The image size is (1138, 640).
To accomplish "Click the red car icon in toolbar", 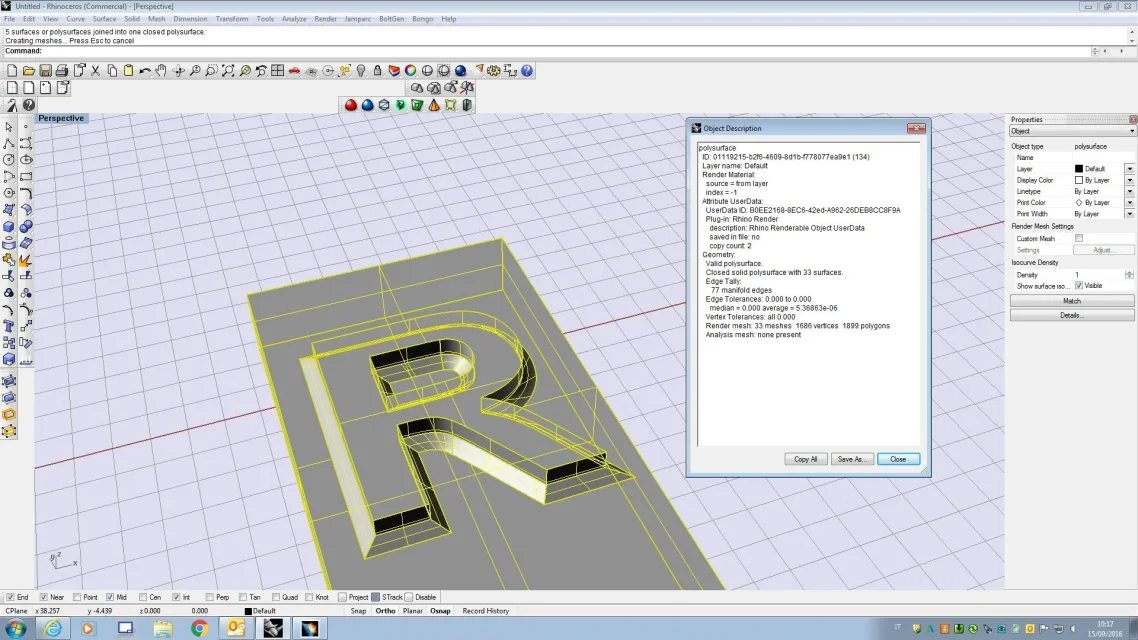I will click(x=294, y=70).
